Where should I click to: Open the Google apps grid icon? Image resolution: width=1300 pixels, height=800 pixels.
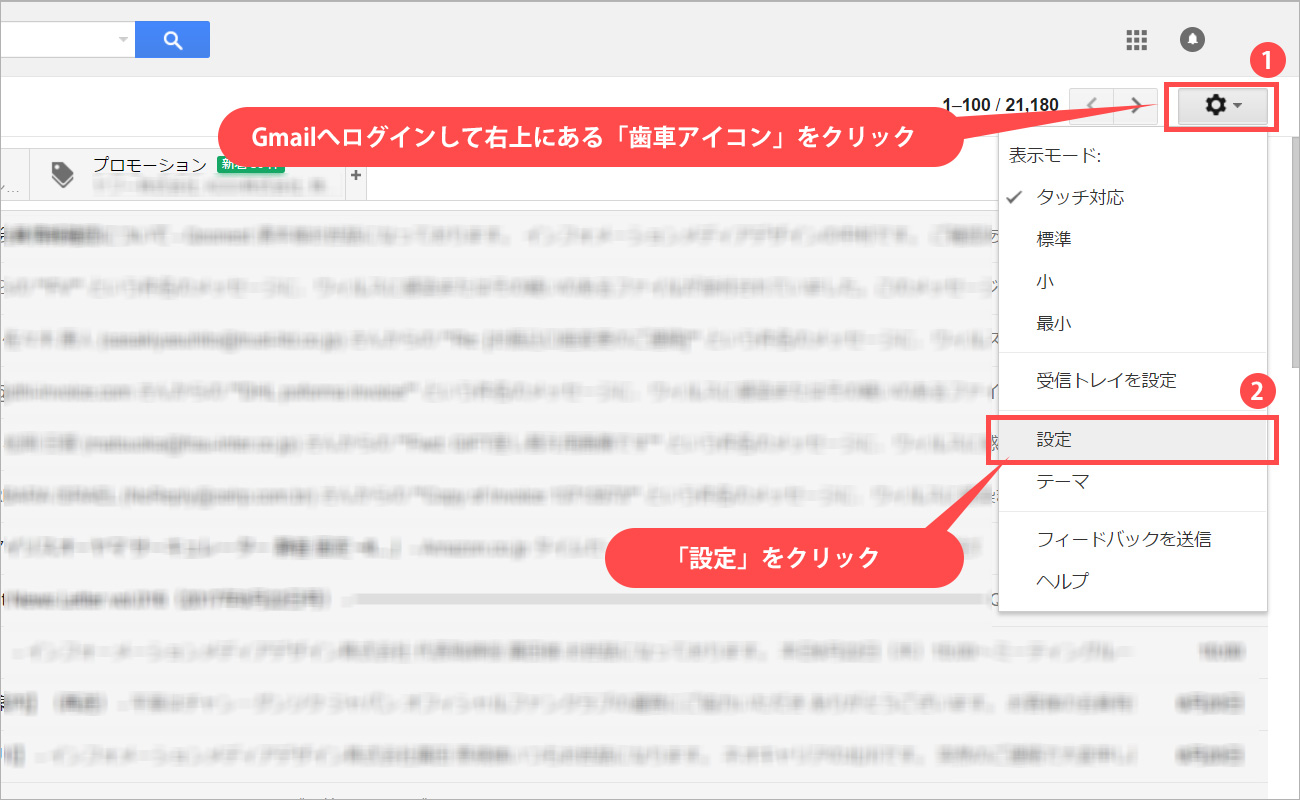pyautogui.click(x=1136, y=40)
